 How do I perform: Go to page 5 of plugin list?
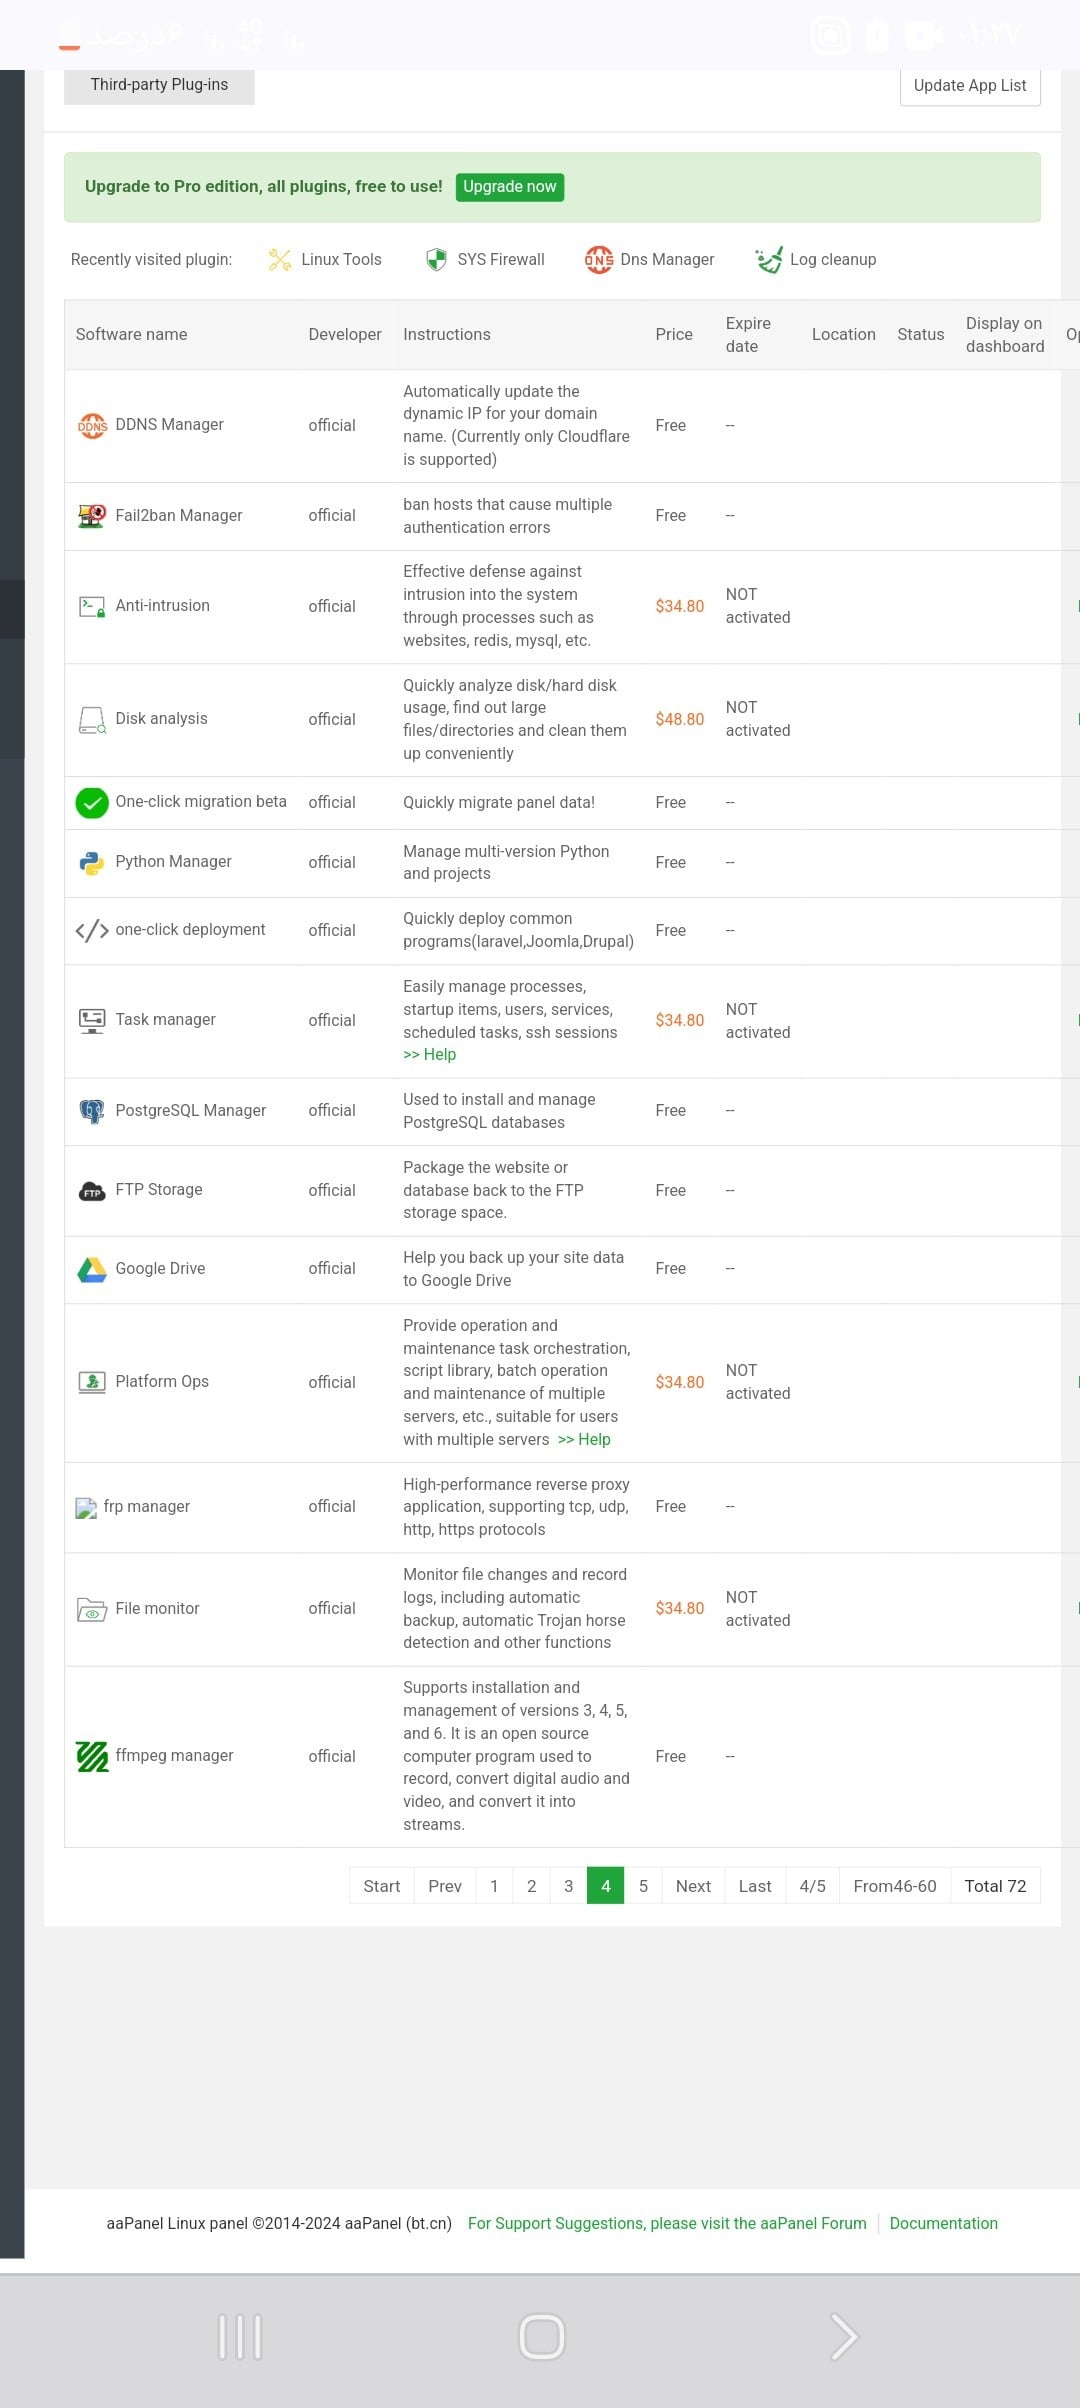tap(643, 1886)
